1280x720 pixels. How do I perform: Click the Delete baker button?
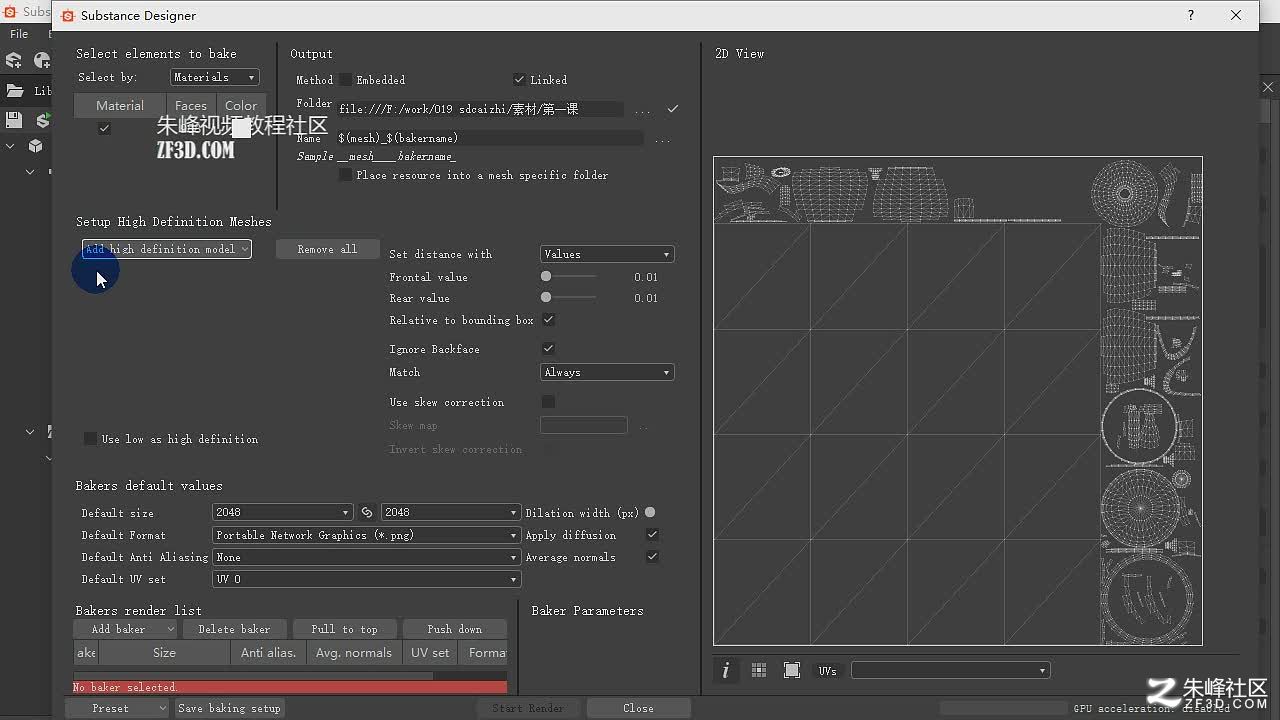click(234, 629)
